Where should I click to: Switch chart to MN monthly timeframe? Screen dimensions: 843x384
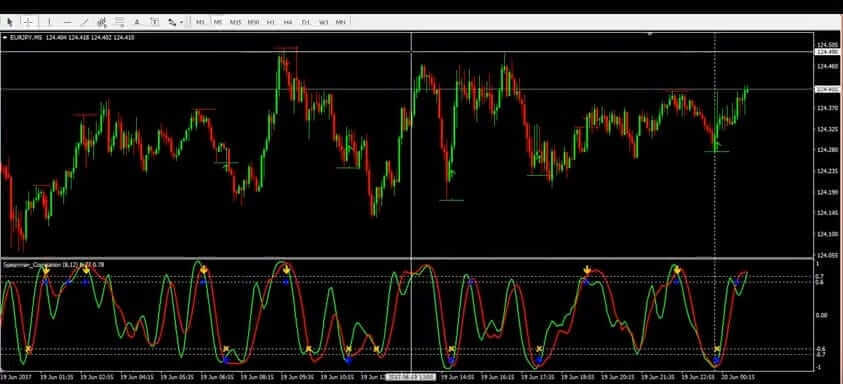tap(340, 22)
